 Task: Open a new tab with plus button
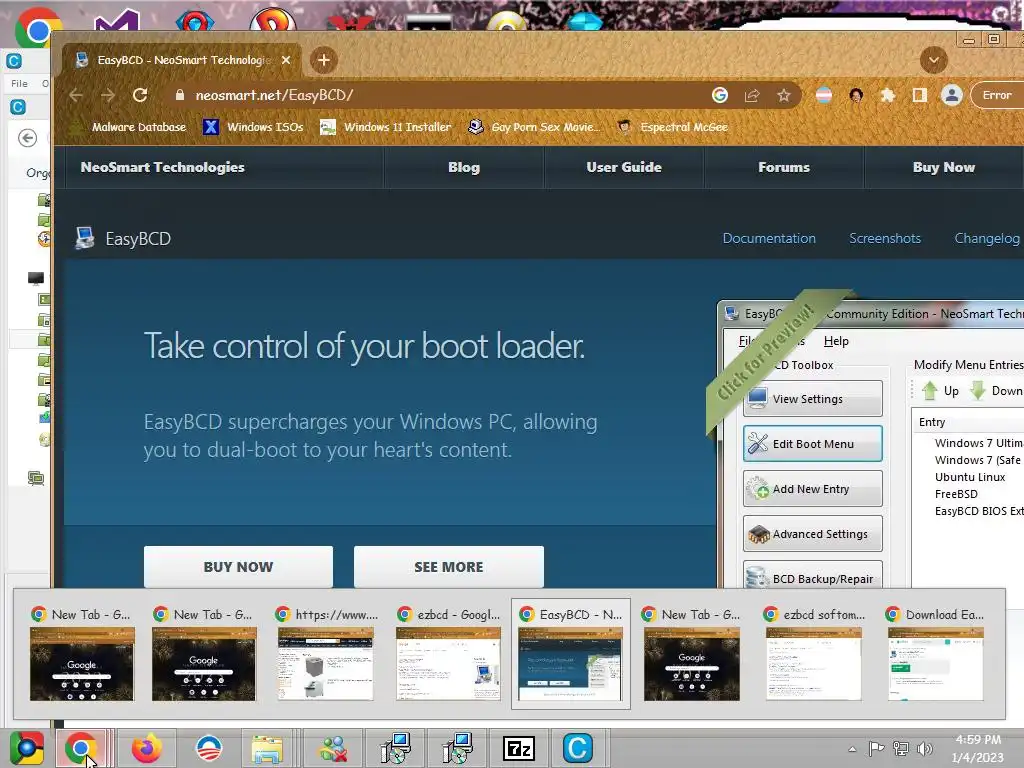click(324, 60)
